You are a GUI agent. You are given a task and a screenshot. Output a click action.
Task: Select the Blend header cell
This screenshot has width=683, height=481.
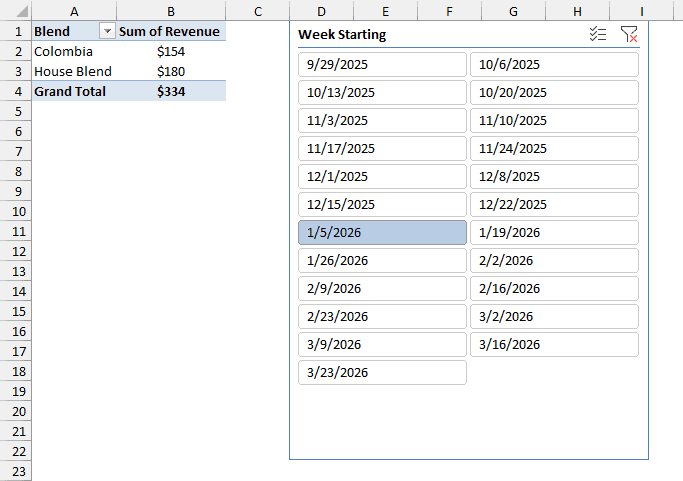click(x=74, y=31)
